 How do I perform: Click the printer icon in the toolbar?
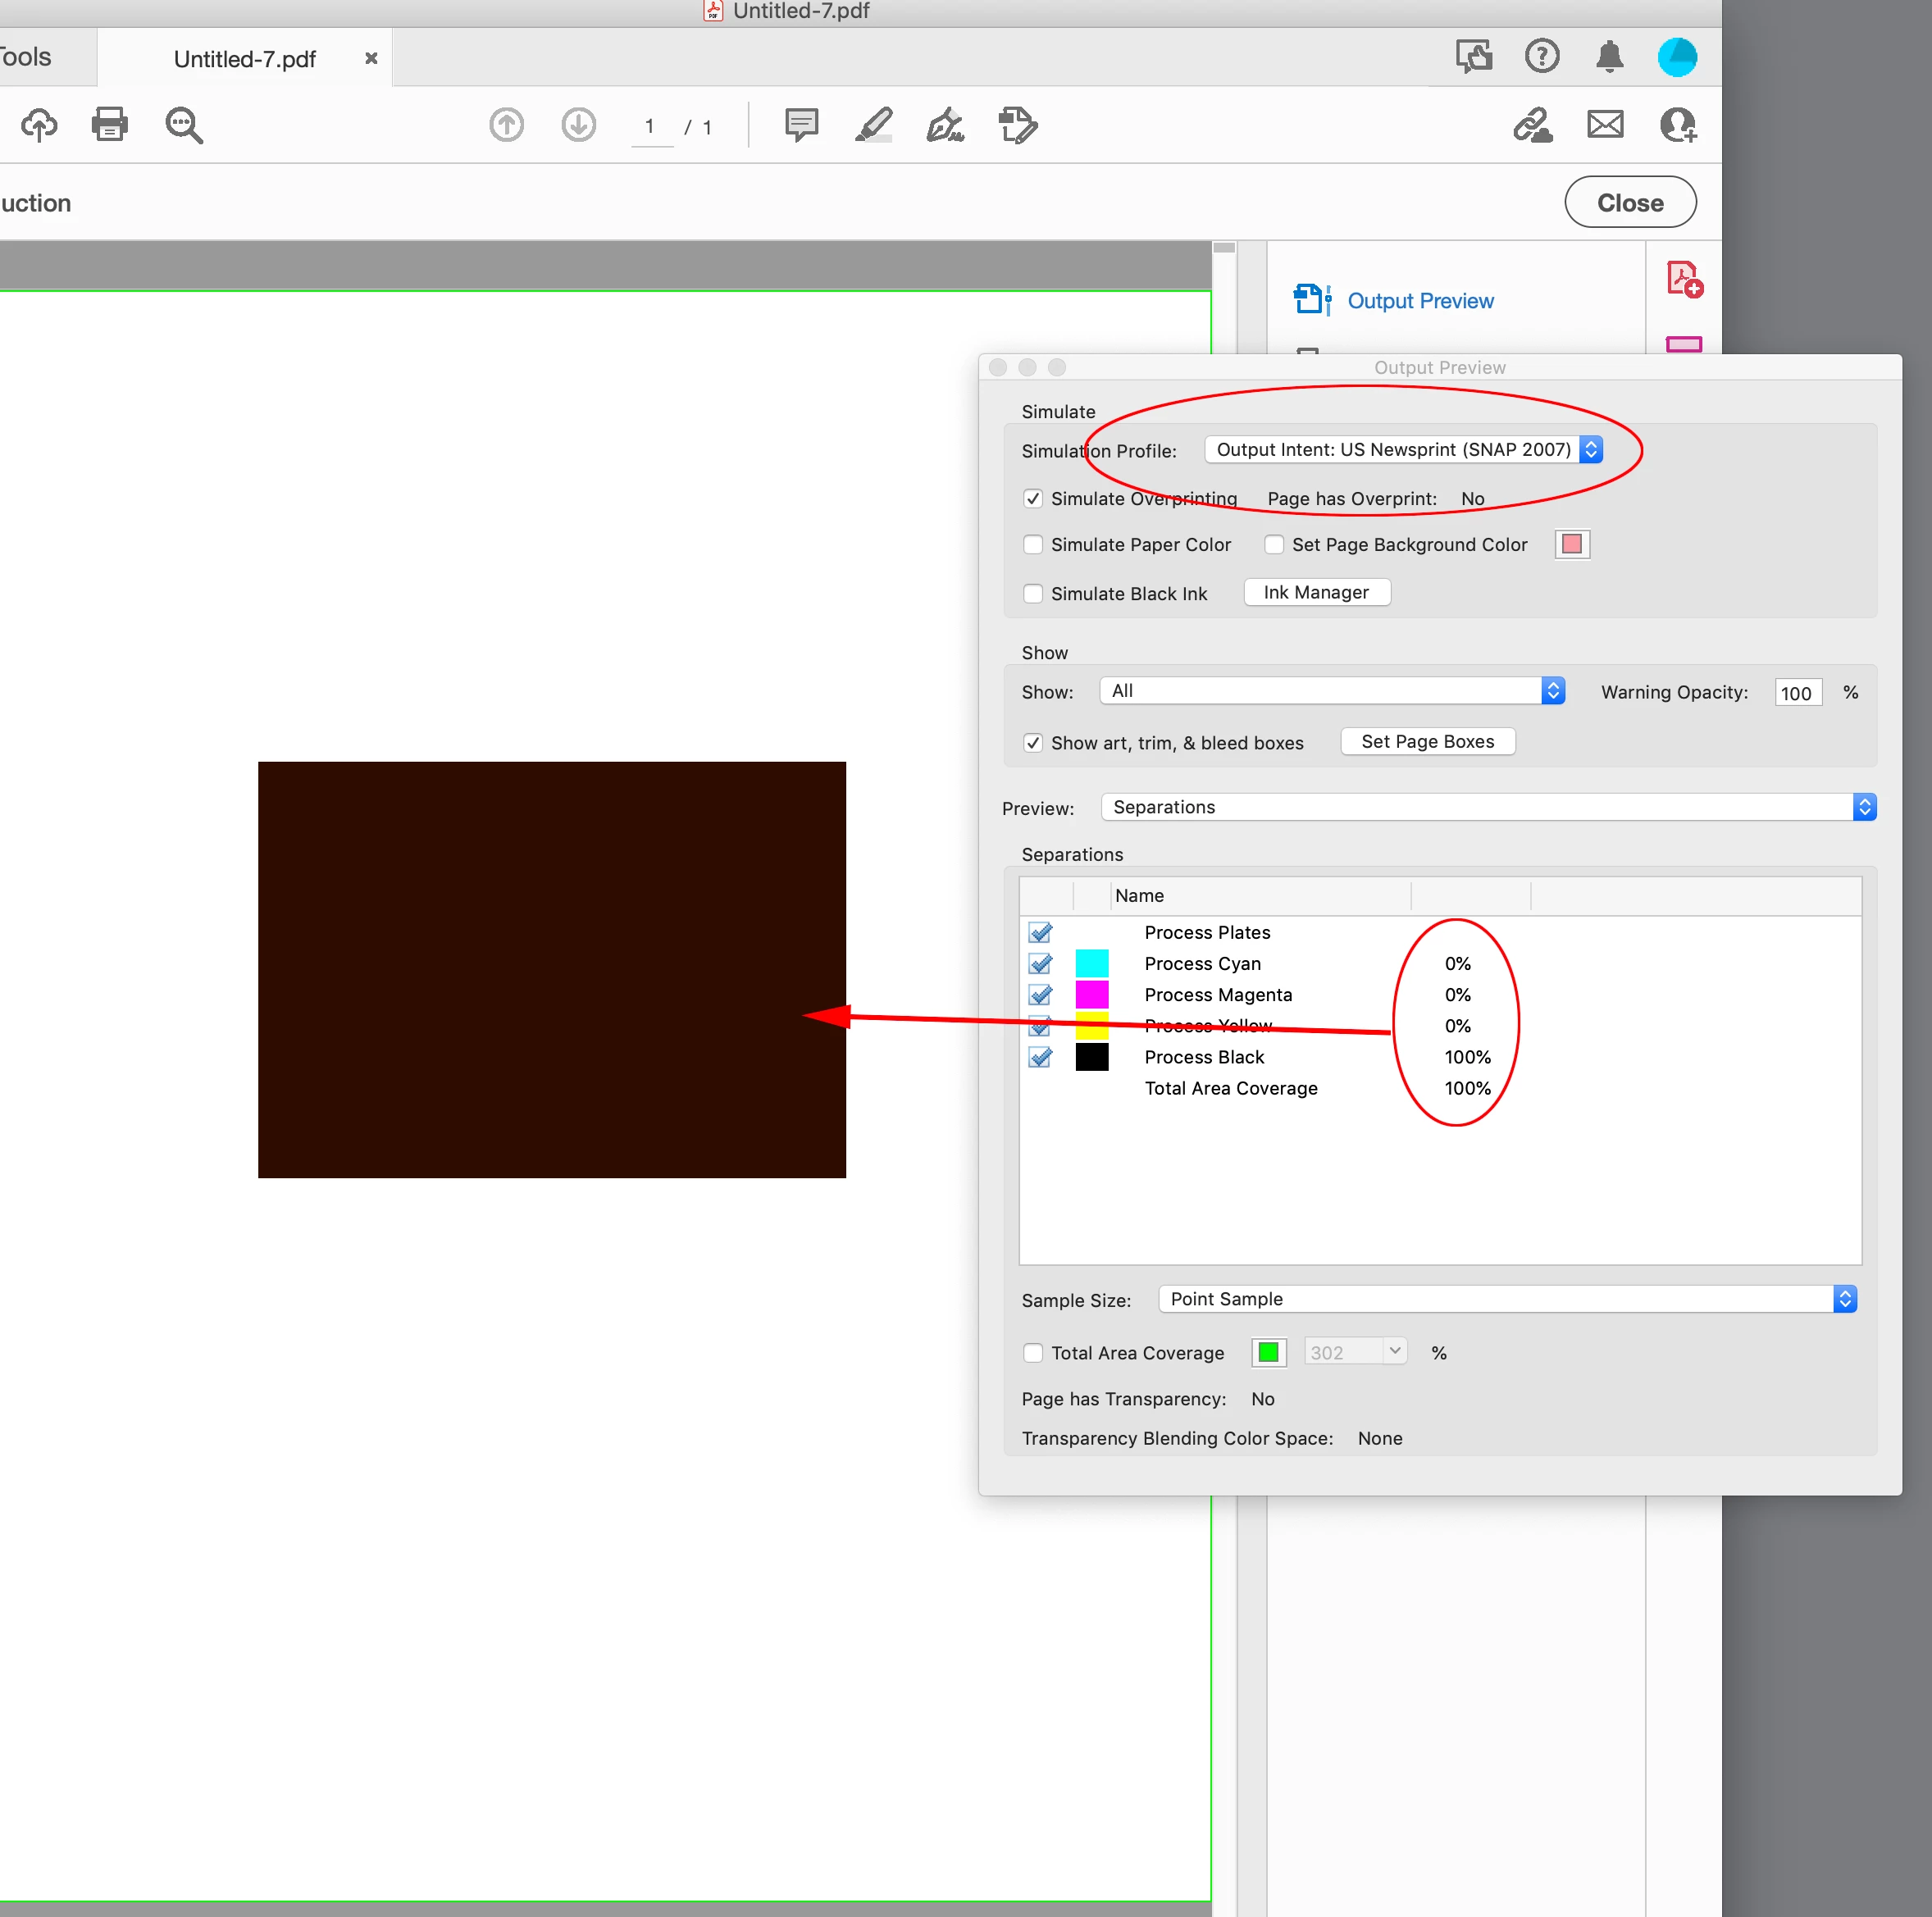coord(109,125)
